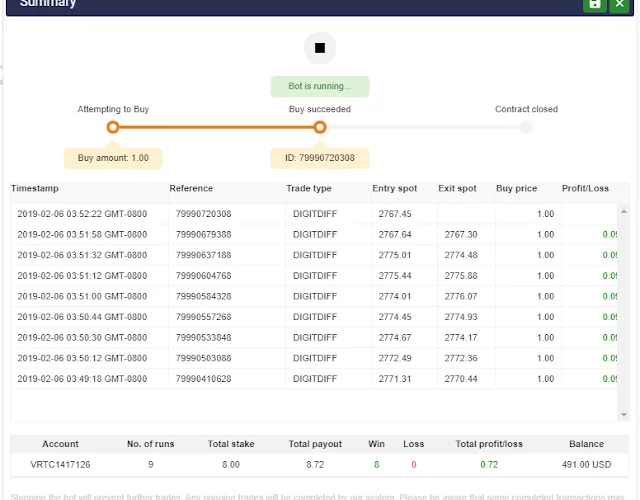Click the 'Attempting to Buy' progress marker
This screenshot has height=500, width=640.
113,127
